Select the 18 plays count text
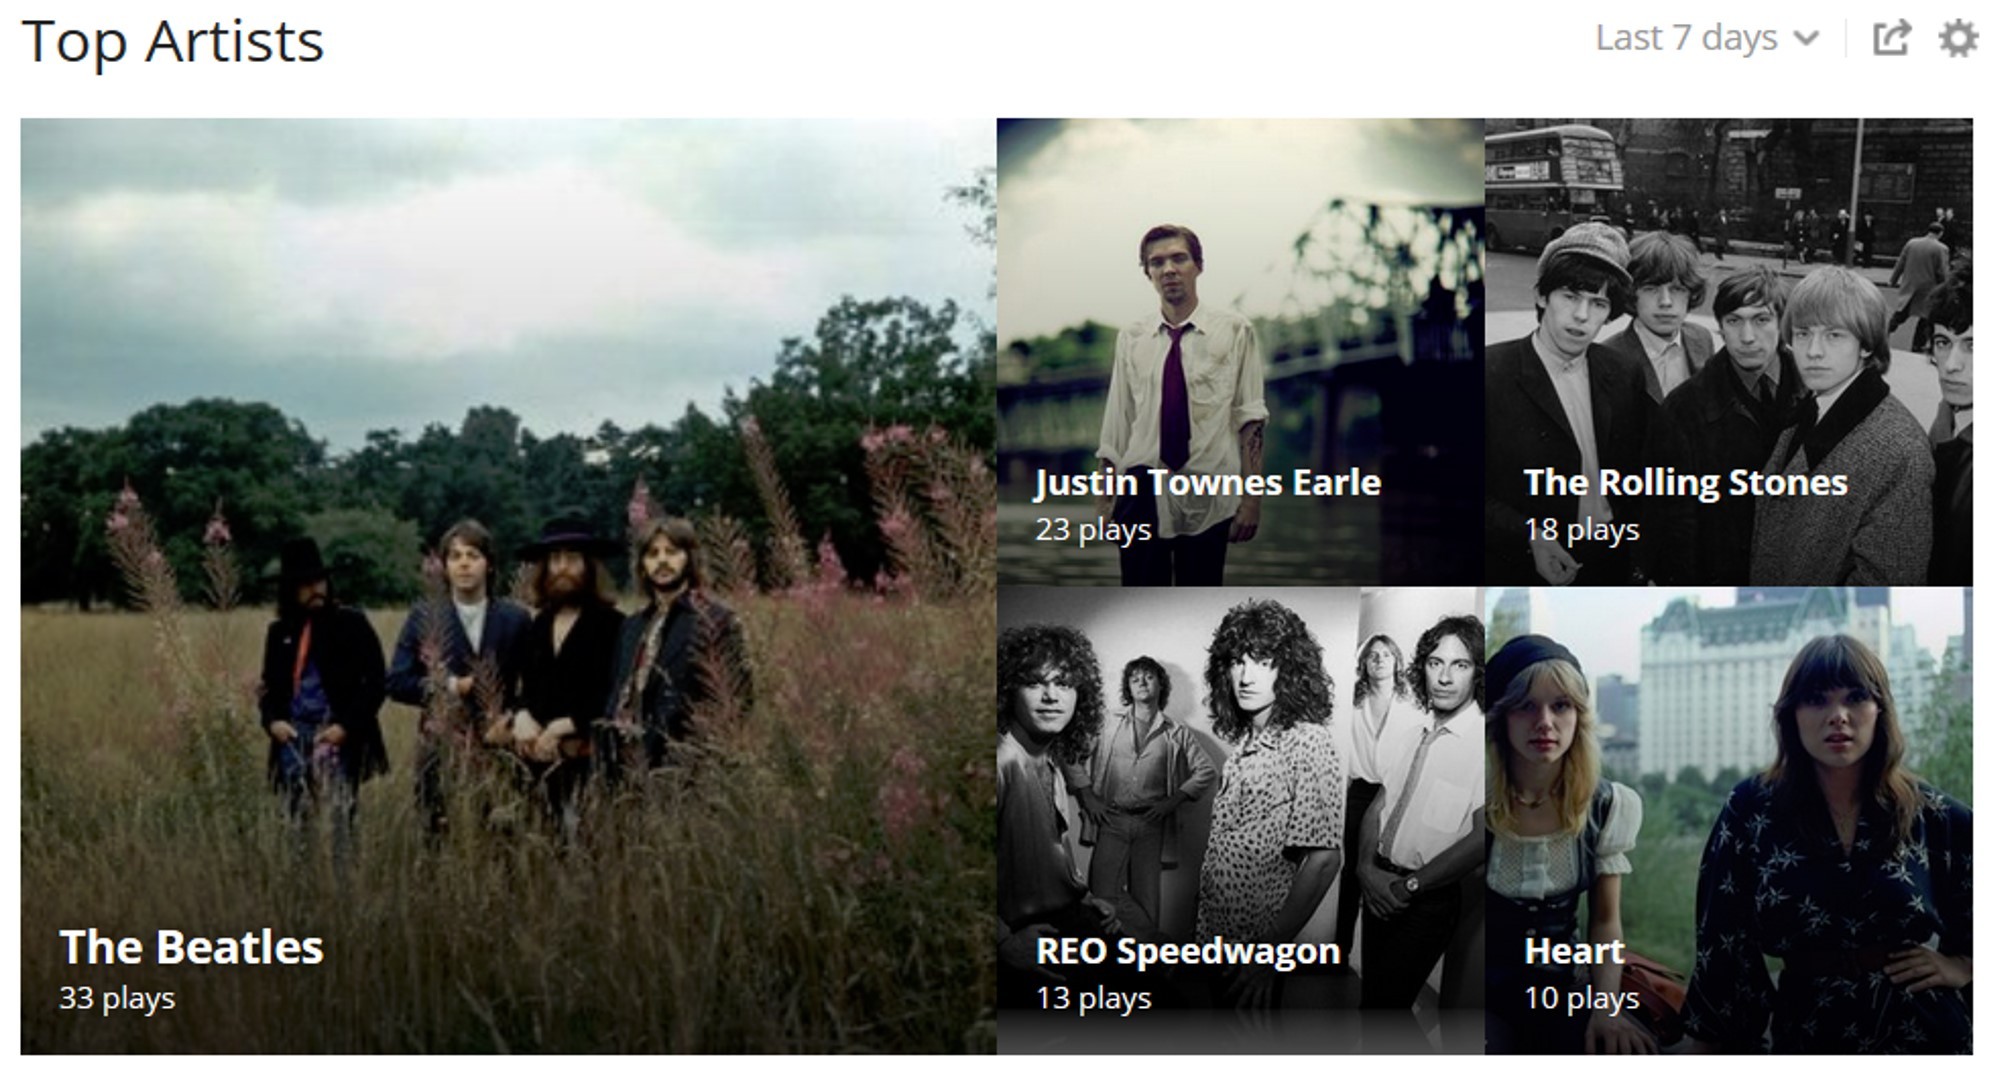2008x1080 pixels. point(1581,529)
